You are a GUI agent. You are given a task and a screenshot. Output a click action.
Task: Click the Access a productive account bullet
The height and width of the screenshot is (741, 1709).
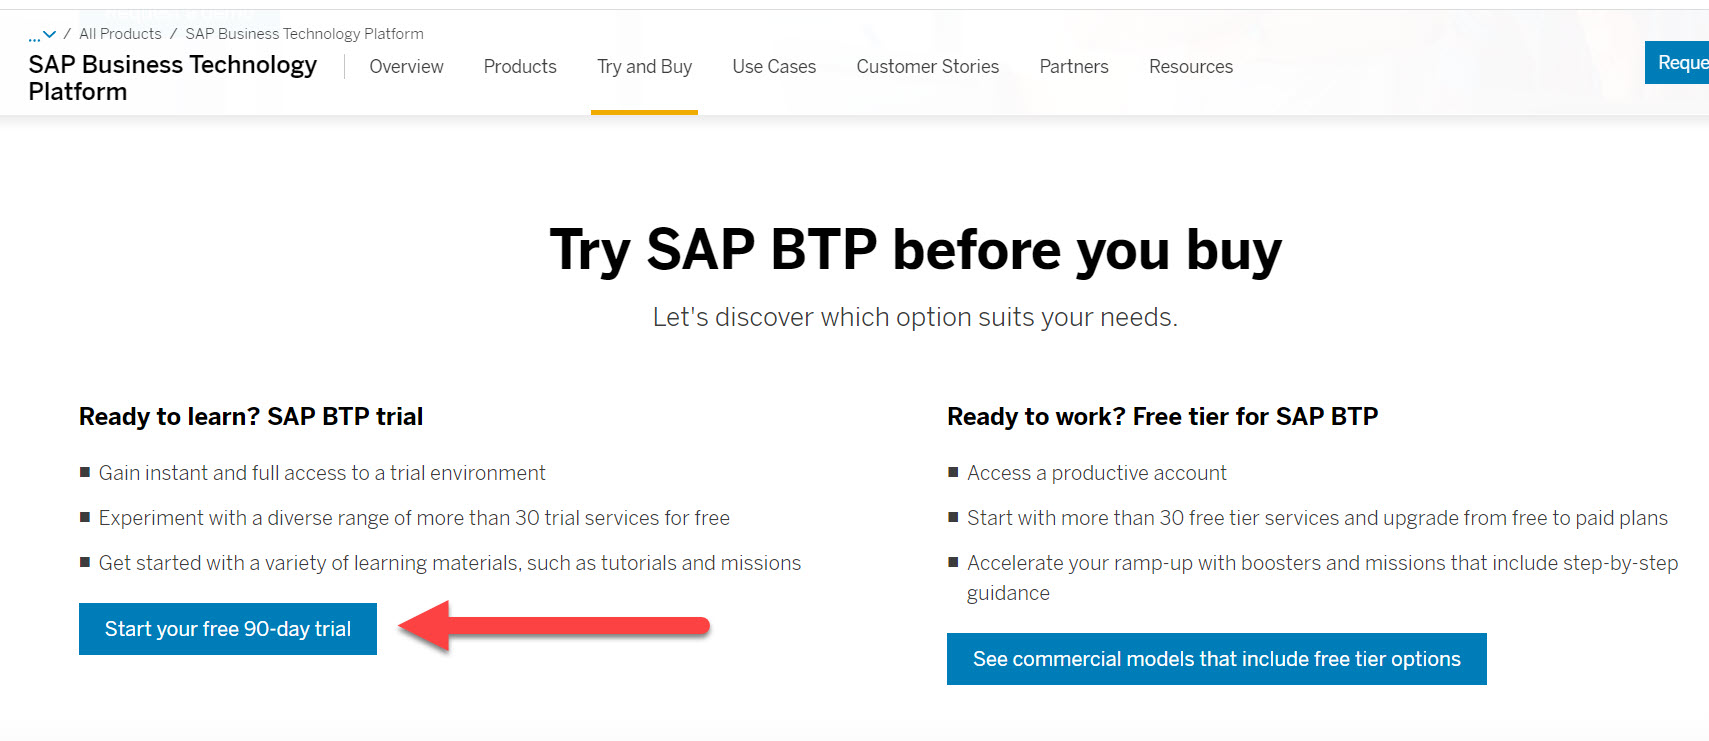(1096, 473)
